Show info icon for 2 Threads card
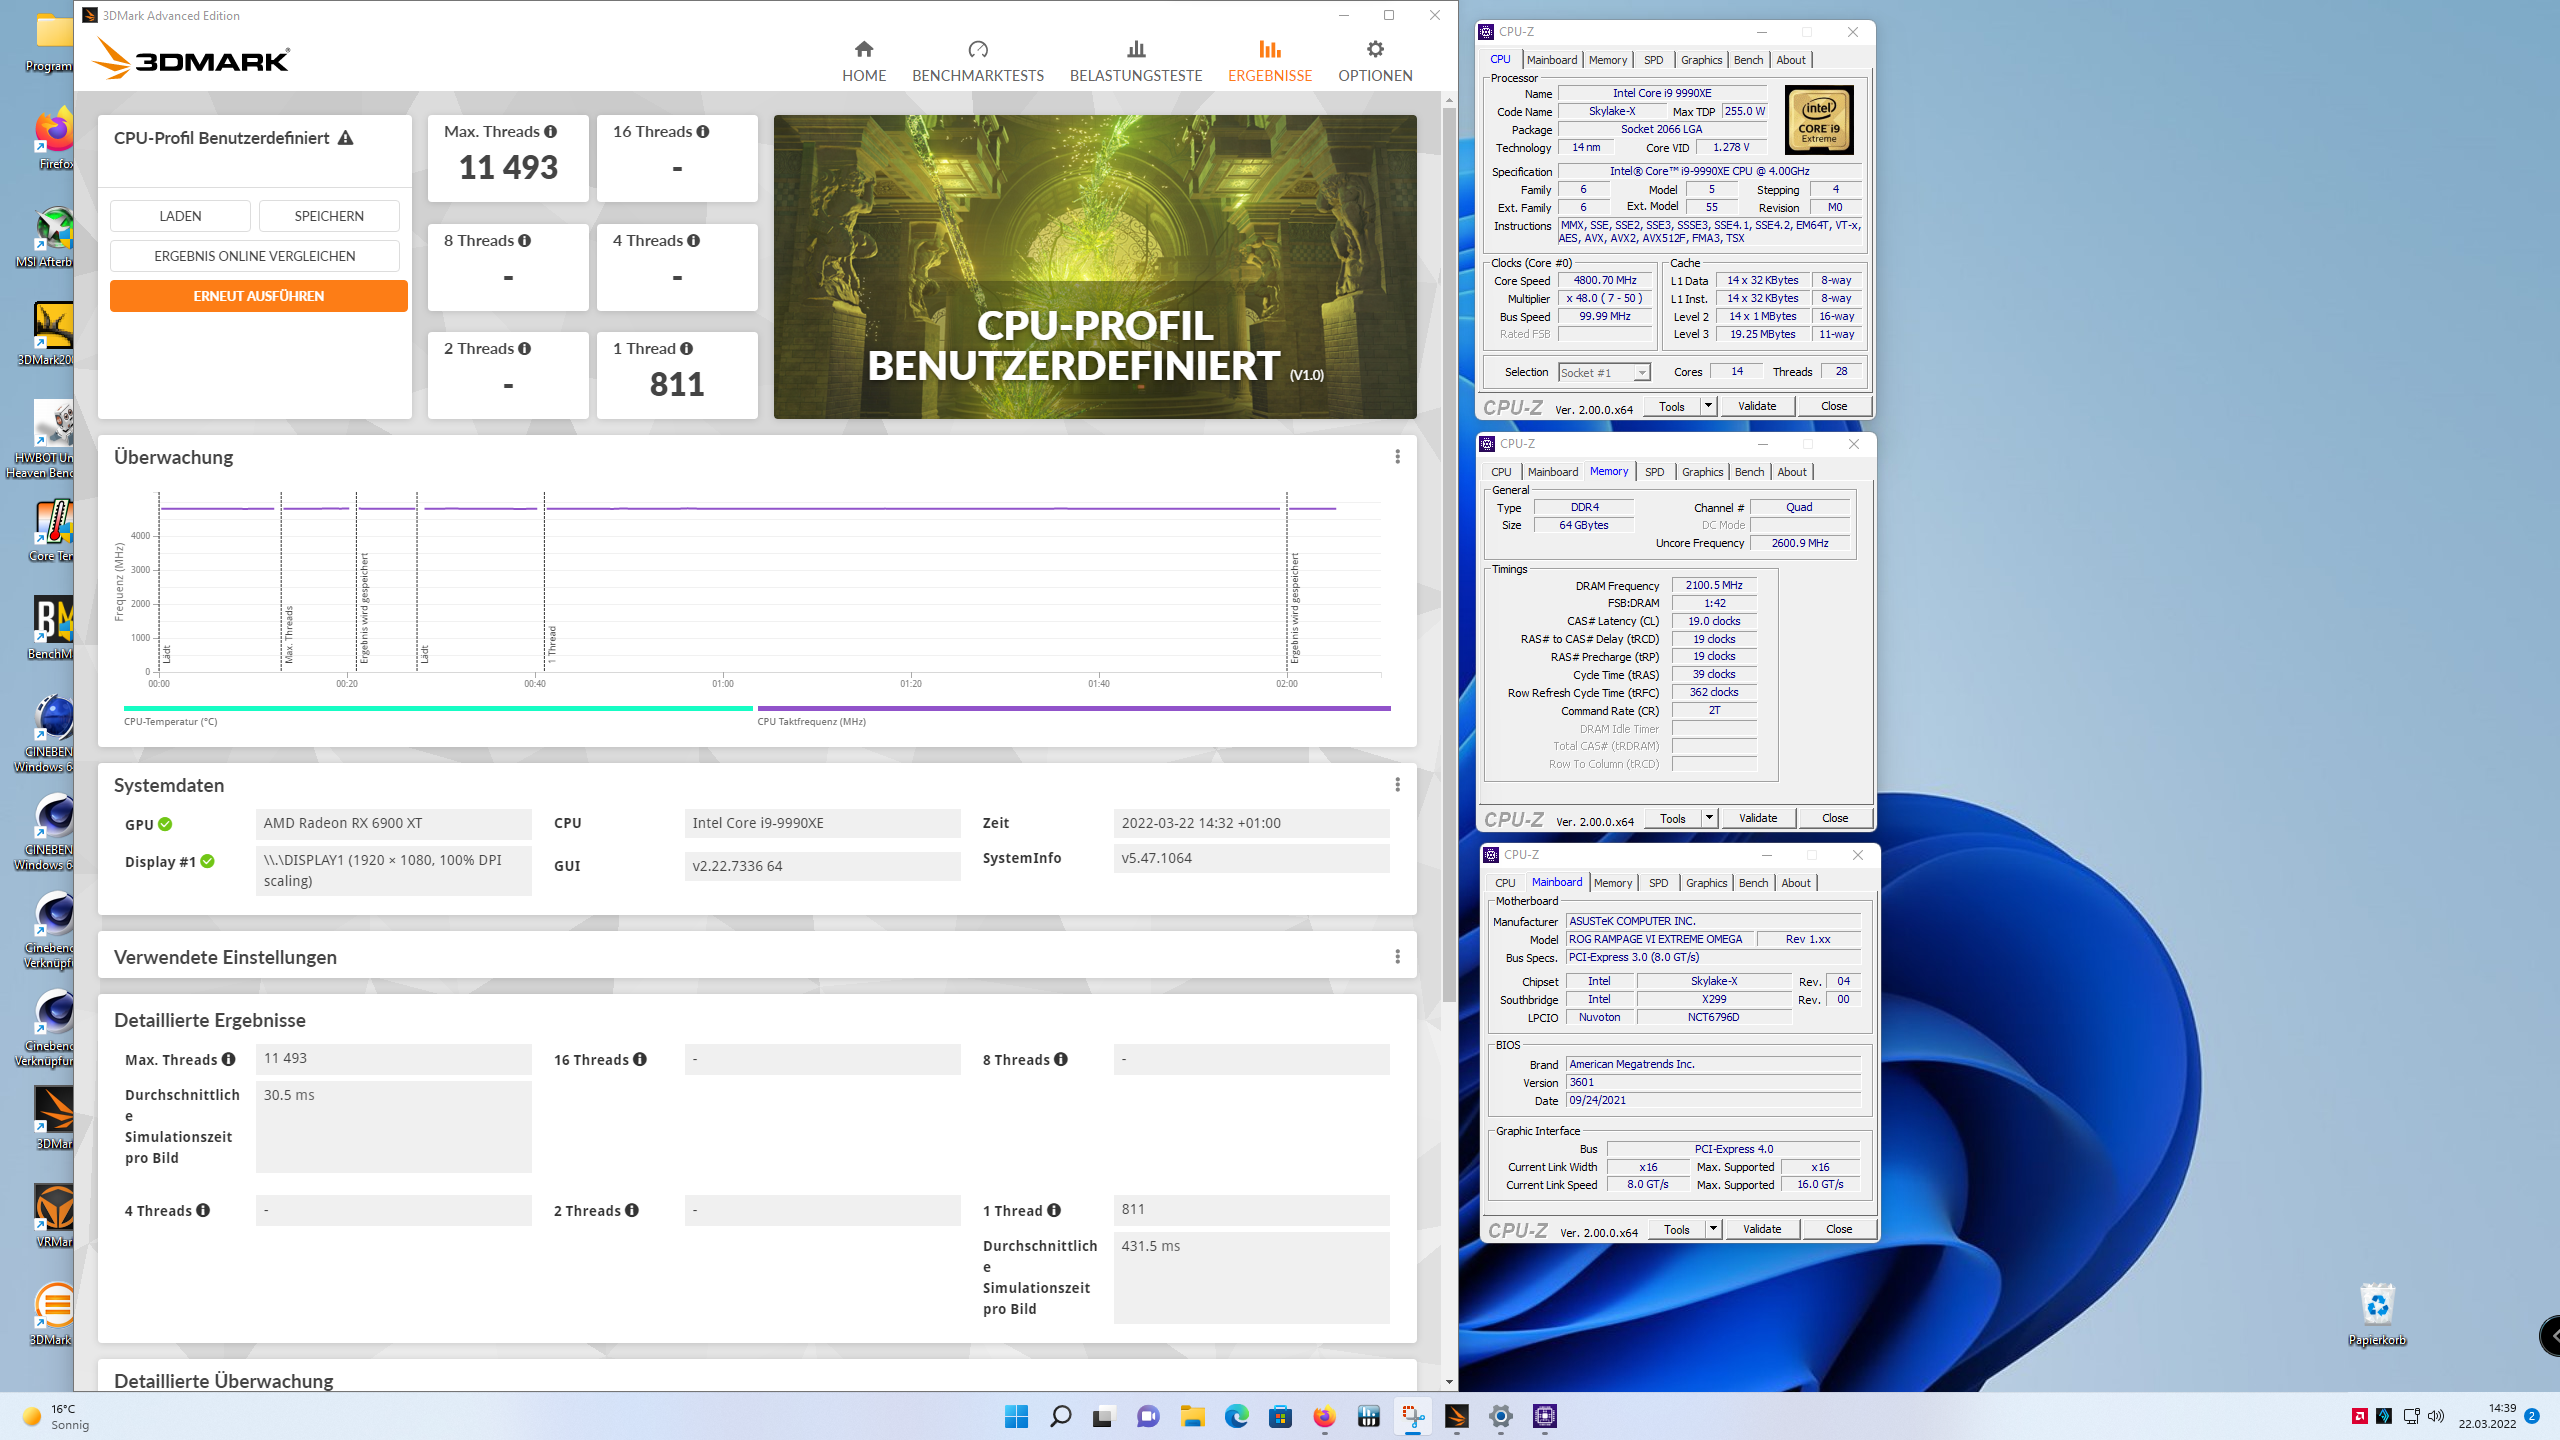This screenshot has height=1440, width=2560. coord(525,349)
